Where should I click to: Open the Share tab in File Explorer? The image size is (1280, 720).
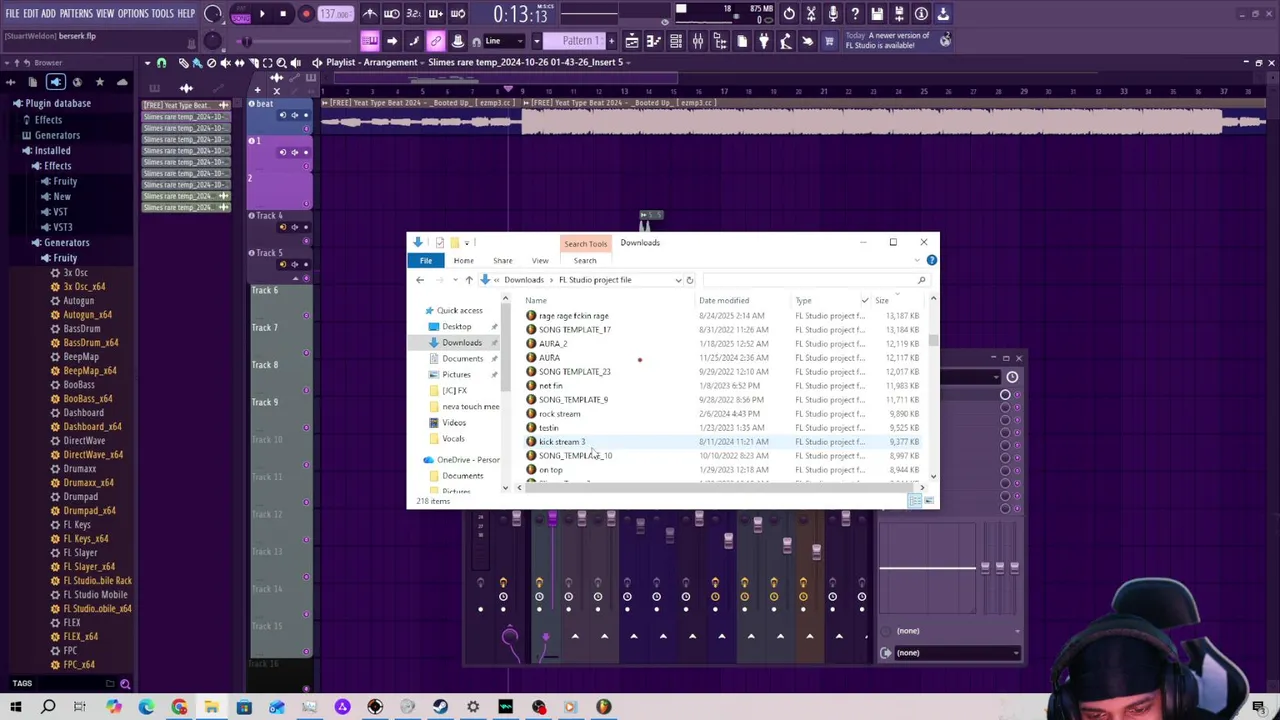coord(502,261)
